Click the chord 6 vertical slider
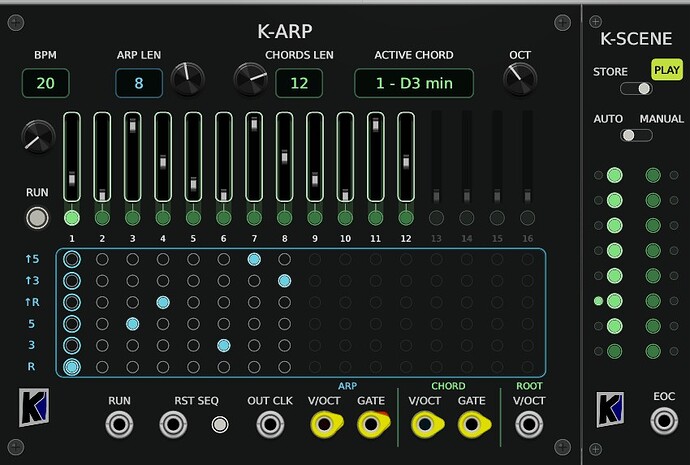The height and width of the screenshot is (465, 690). [x=224, y=157]
